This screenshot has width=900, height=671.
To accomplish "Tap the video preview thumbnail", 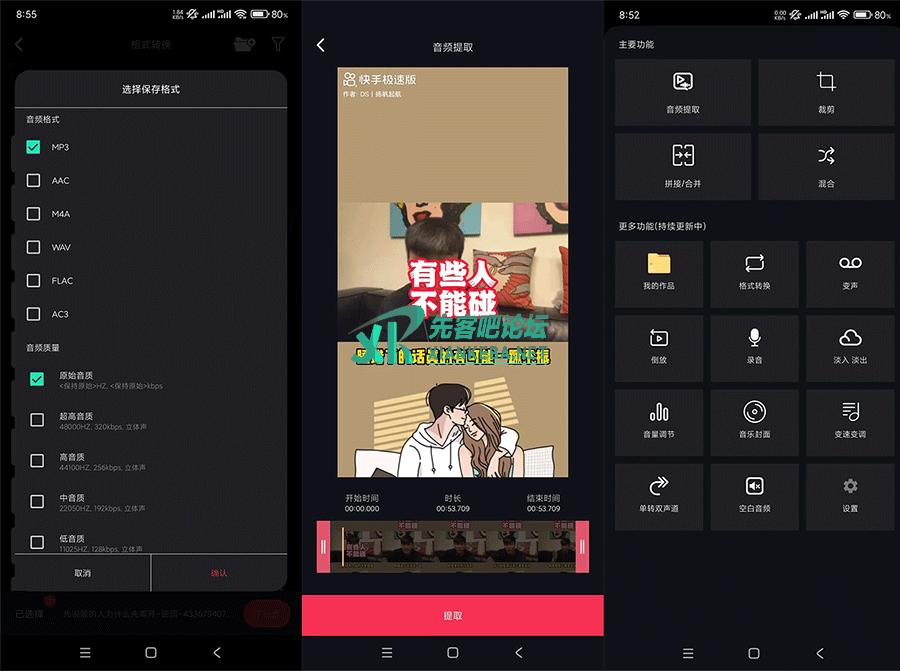I will coord(452,272).
